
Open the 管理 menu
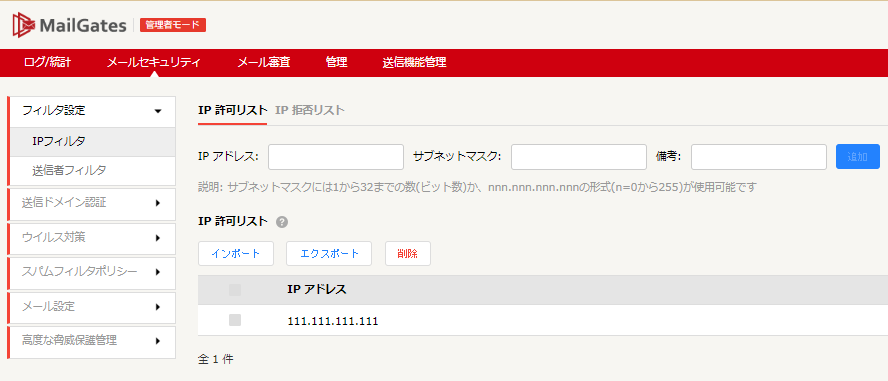pyautogui.click(x=336, y=62)
